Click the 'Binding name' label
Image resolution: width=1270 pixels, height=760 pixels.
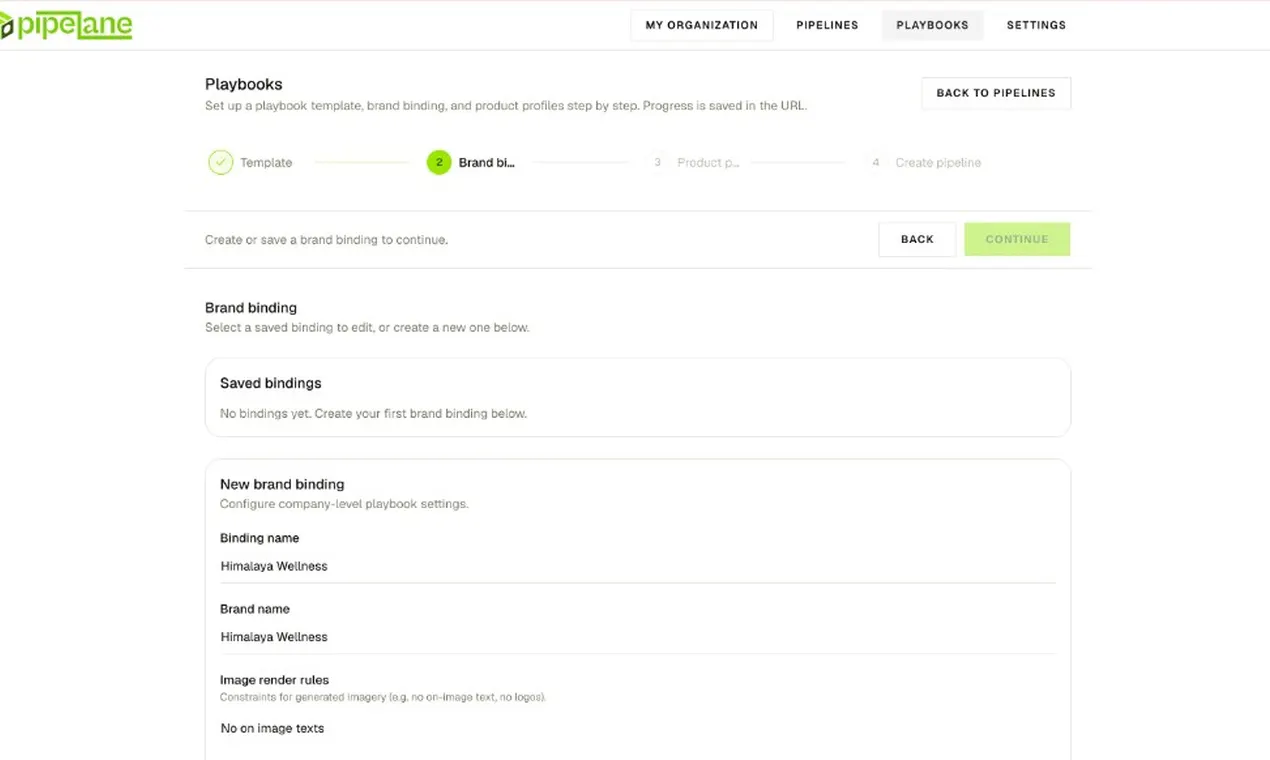tap(260, 538)
